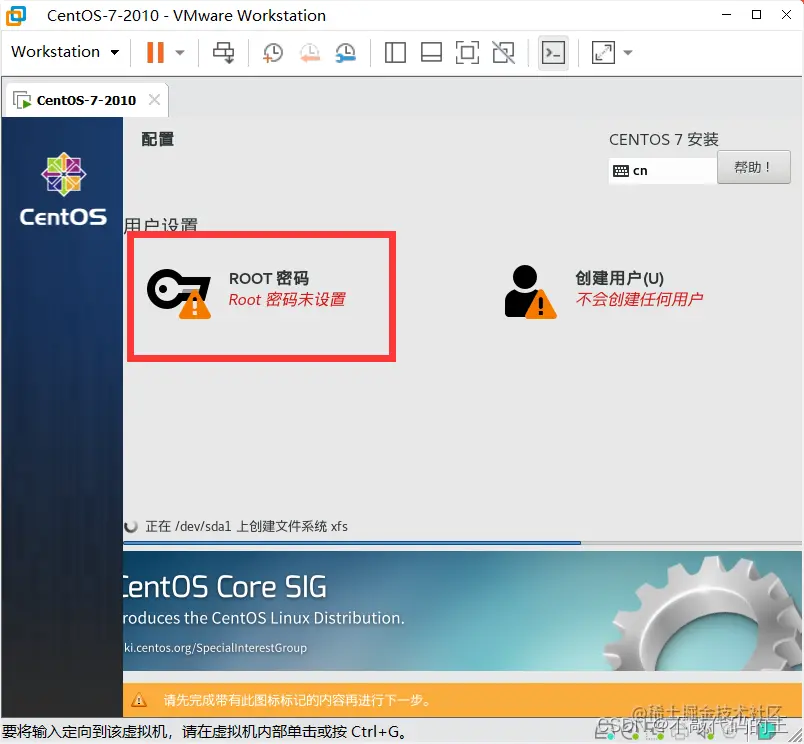Click the user silhouette warning icon

pyautogui.click(x=530, y=292)
